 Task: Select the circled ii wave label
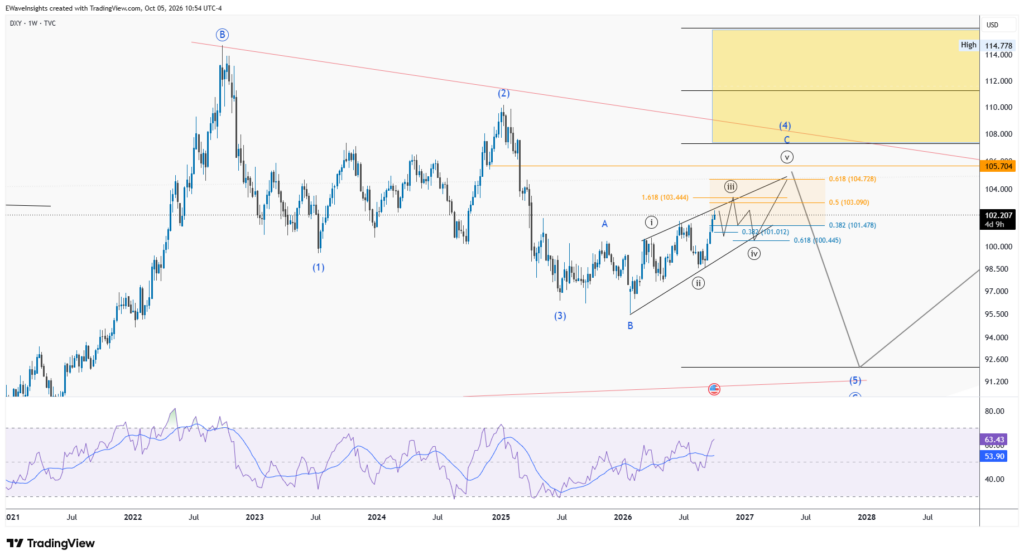pyautogui.click(x=698, y=283)
